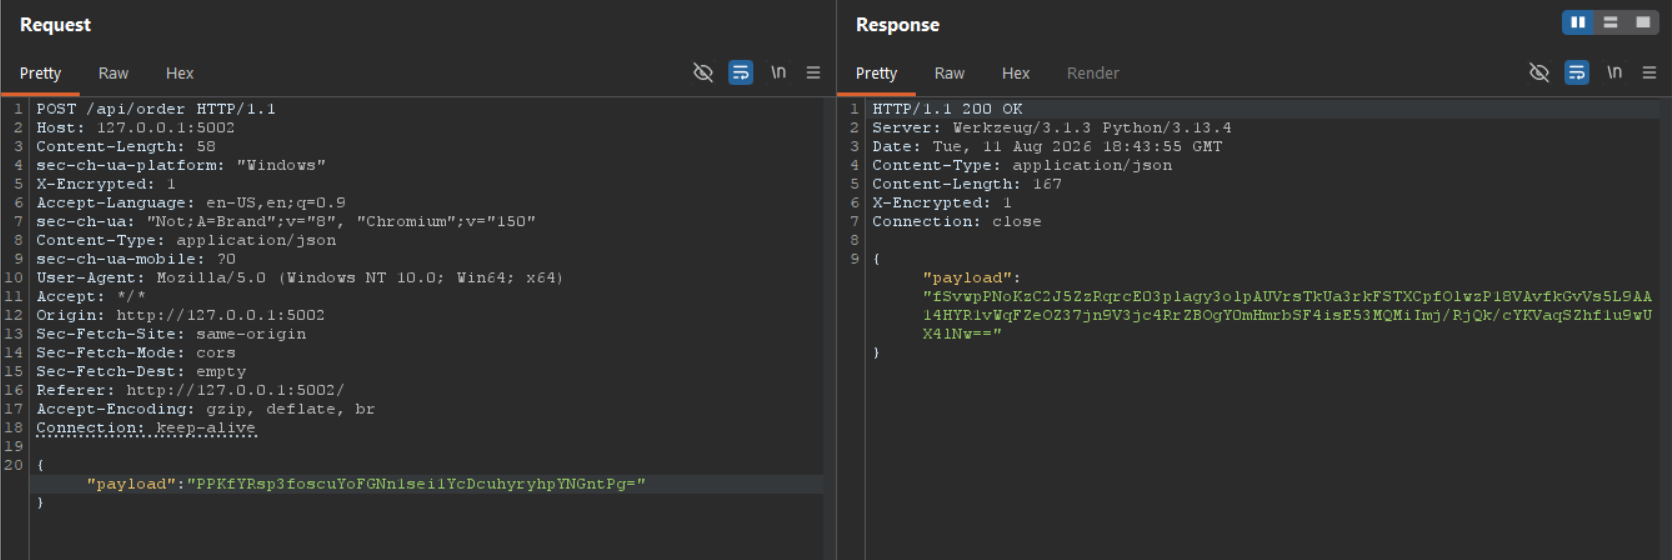The height and width of the screenshot is (560, 1672).
Task: Click the User-Agent Mozilla/5.0 header line
Action: 300,278
